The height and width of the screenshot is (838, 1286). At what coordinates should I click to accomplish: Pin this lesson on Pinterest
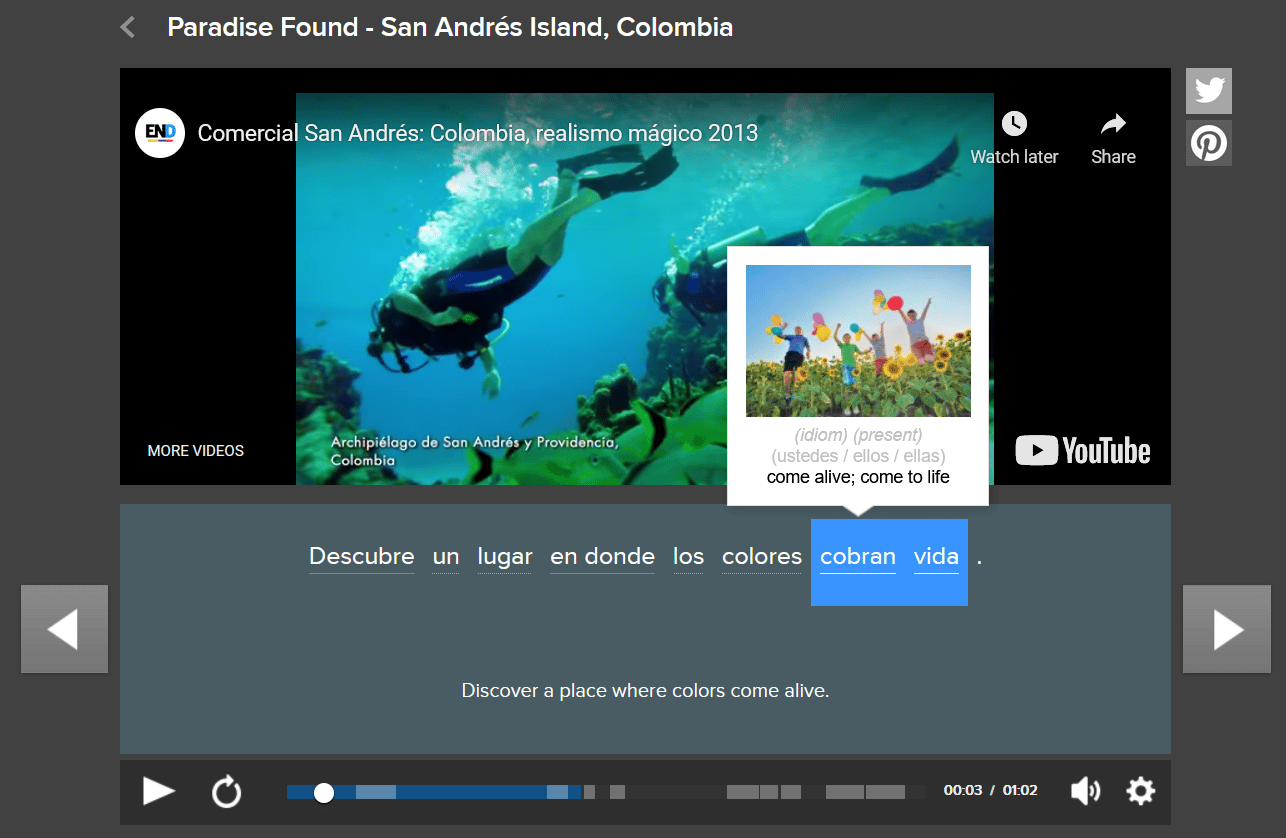(1208, 144)
